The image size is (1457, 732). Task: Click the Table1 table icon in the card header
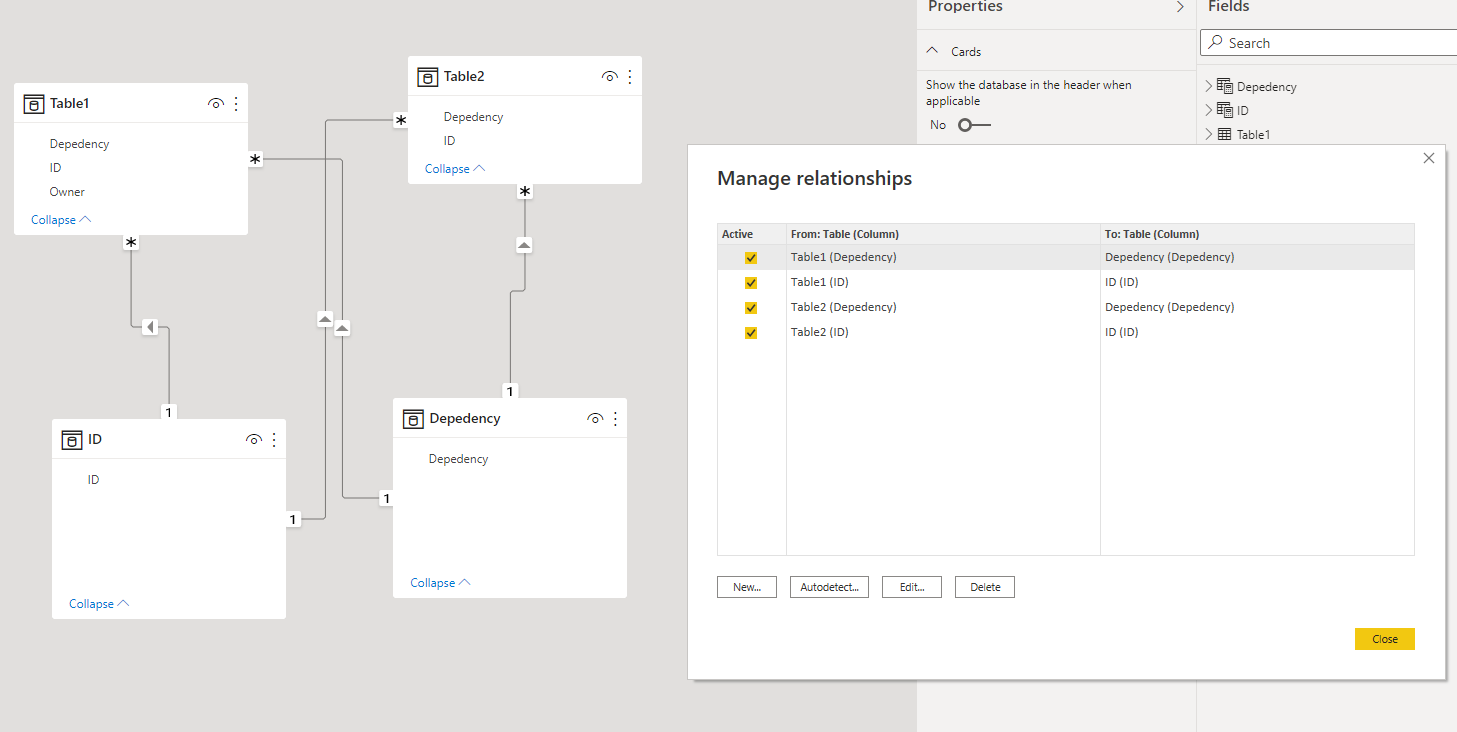pos(34,104)
